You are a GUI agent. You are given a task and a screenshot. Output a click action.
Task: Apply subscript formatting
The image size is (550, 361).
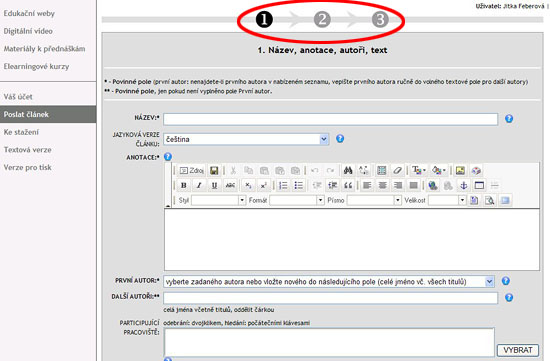[248, 185]
